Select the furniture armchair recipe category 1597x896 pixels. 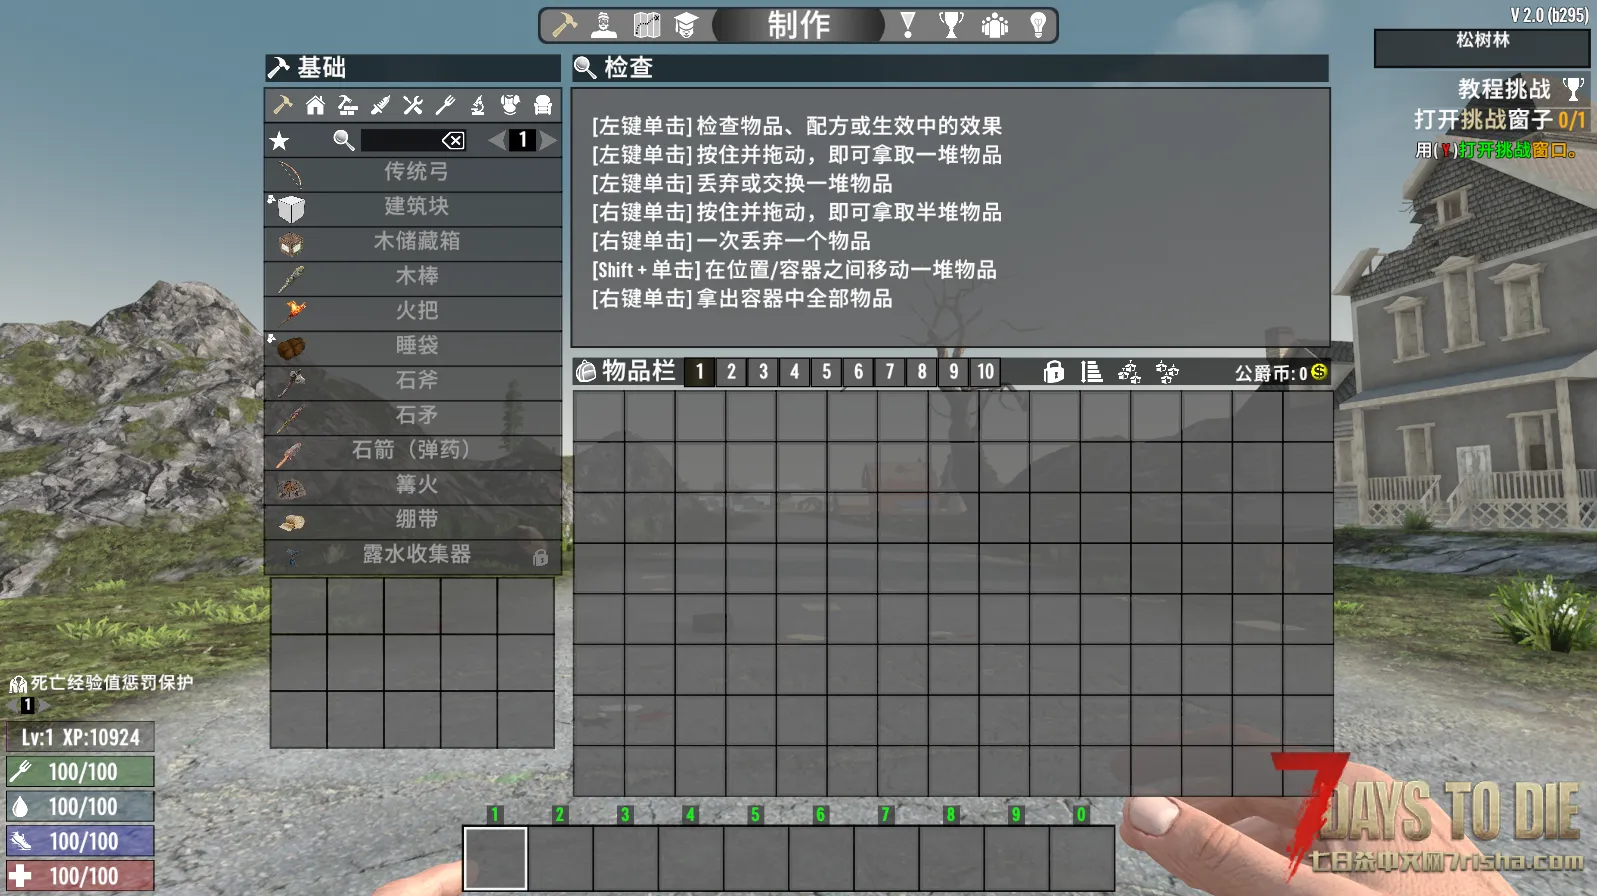pos(543,105)
